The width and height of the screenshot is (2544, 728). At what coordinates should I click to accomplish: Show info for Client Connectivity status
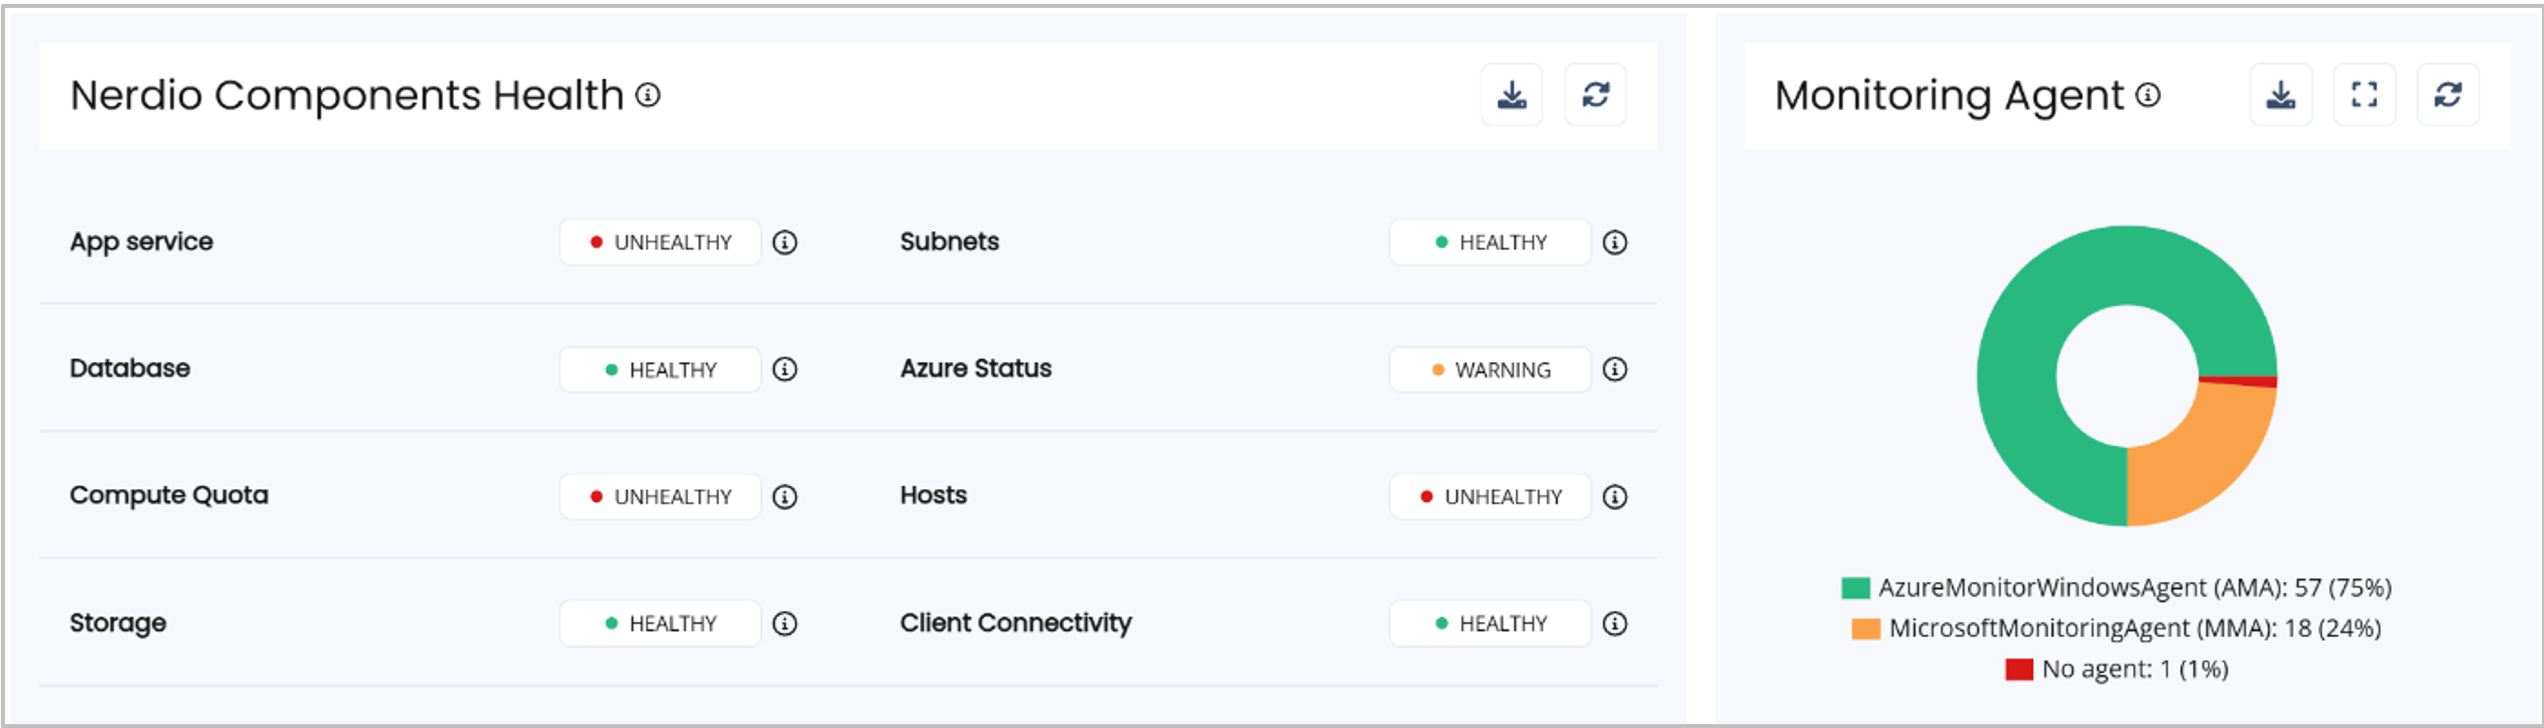1615,624
